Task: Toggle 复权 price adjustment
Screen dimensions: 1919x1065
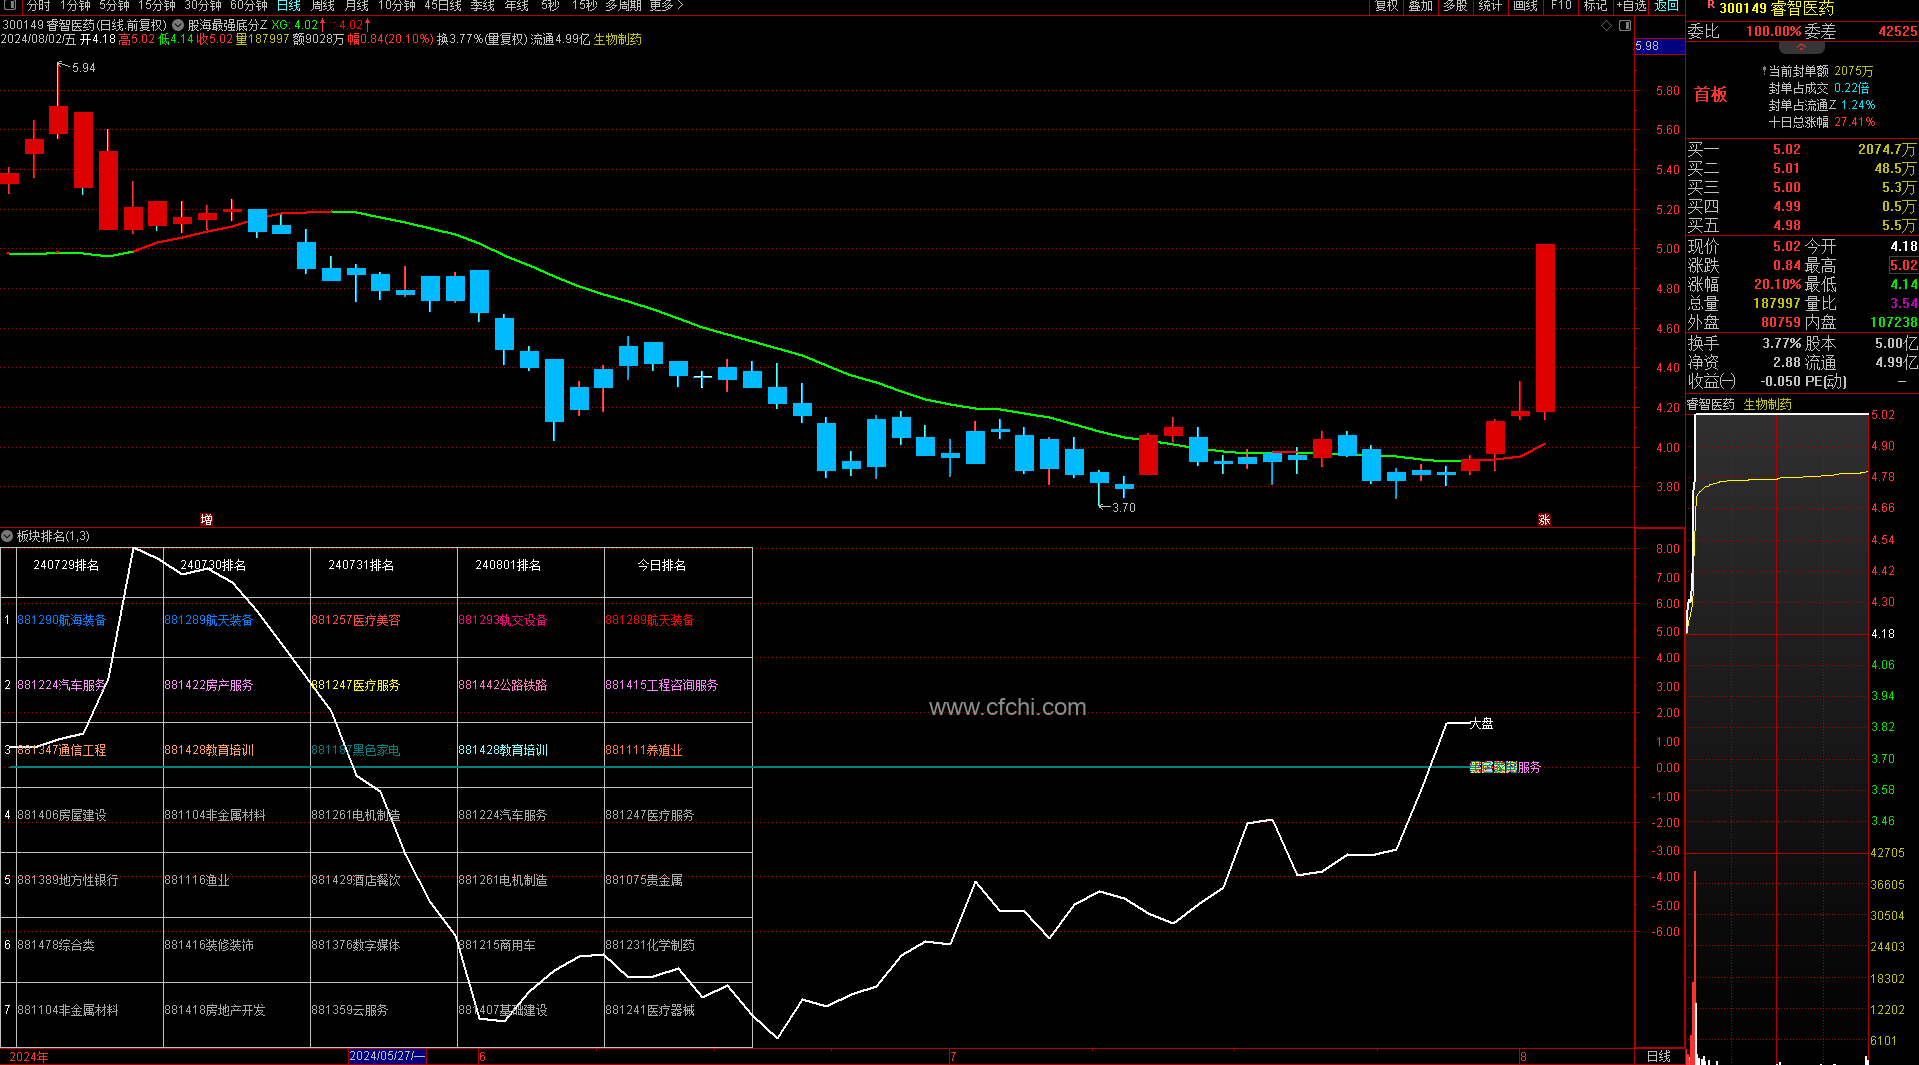Action: (x=1386, y=6)
